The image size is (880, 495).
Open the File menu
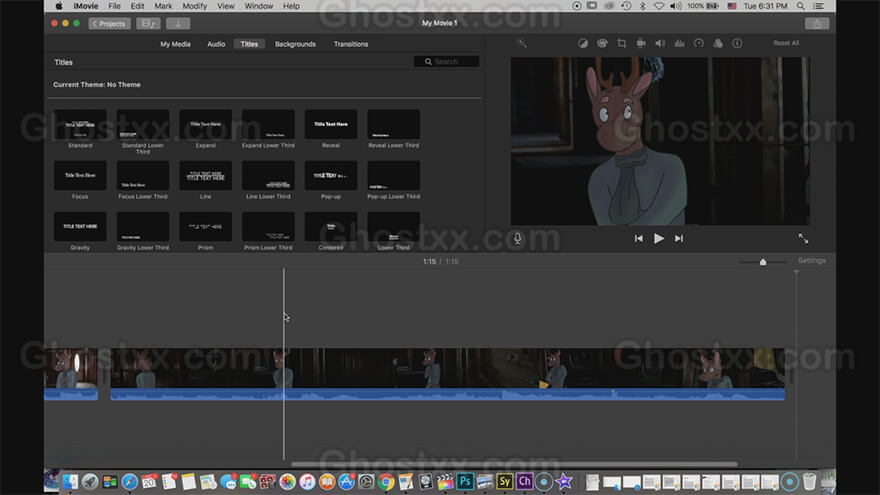114,6
